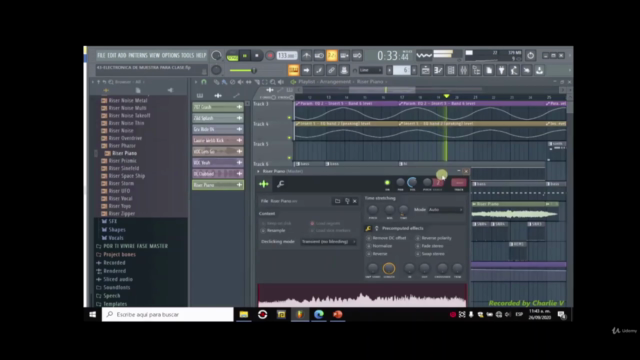
Task: Toggle the Reverse polarity checkbox
Action: [x=418, y=238]
